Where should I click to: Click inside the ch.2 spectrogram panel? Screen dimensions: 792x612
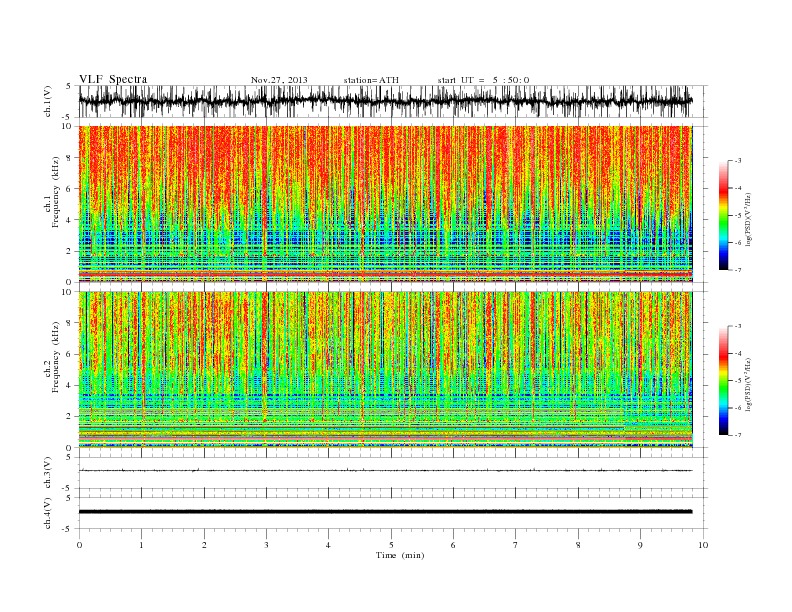click(385, 369)
